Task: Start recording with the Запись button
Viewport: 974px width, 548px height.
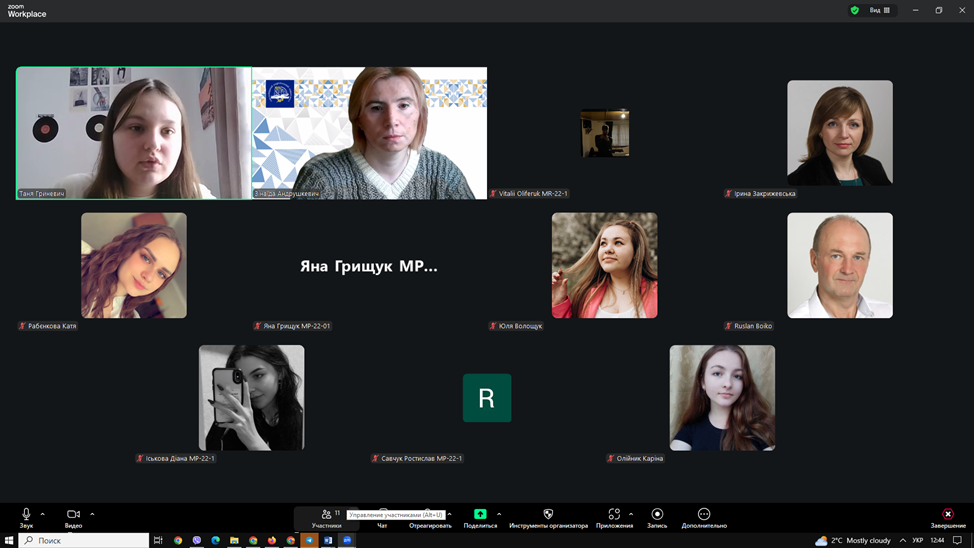Action: (657, 517)
